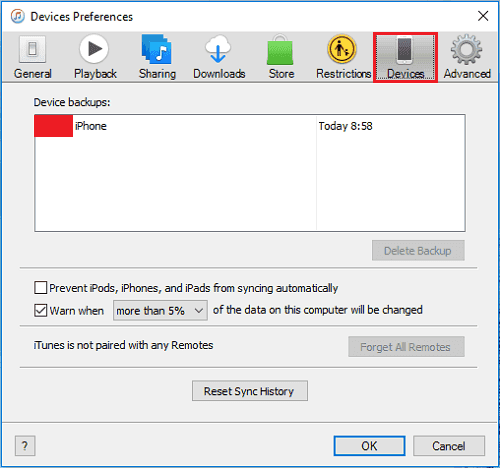Viewport: 500px width, 468px height.
Task: Click the Delete Backup button
Action: (x=418, y=250)
